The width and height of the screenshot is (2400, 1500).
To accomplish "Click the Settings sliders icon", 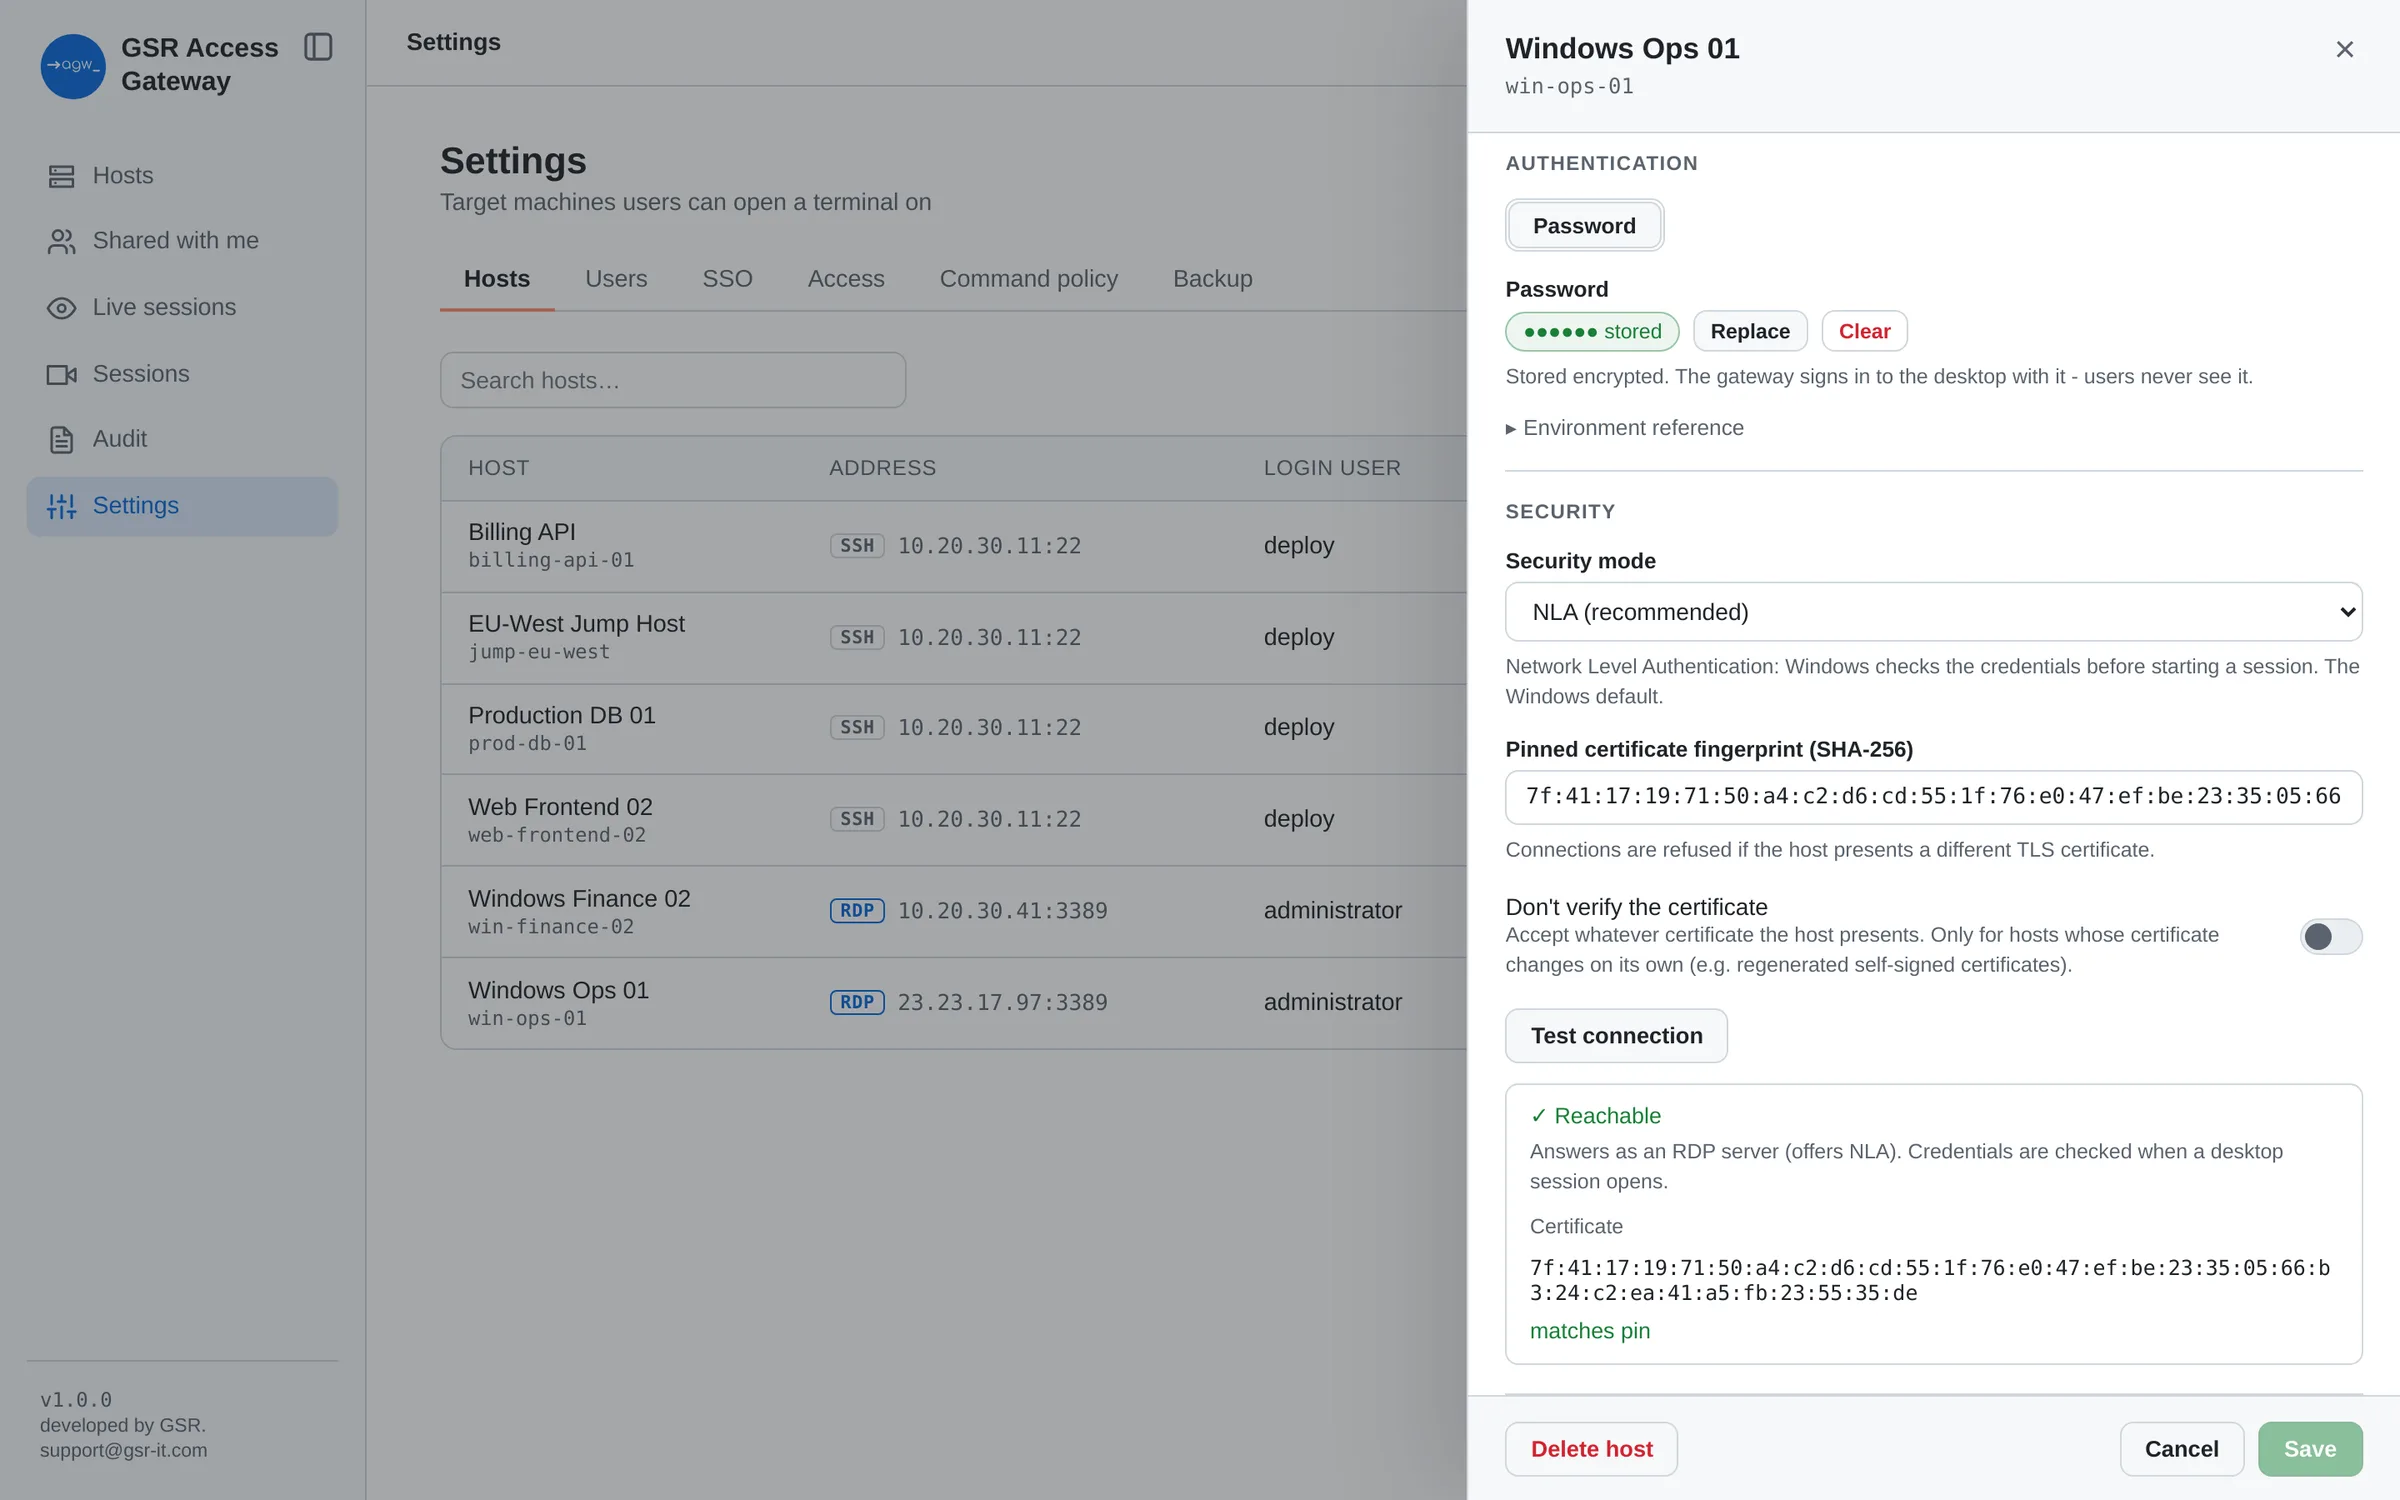I will (61, 506).
